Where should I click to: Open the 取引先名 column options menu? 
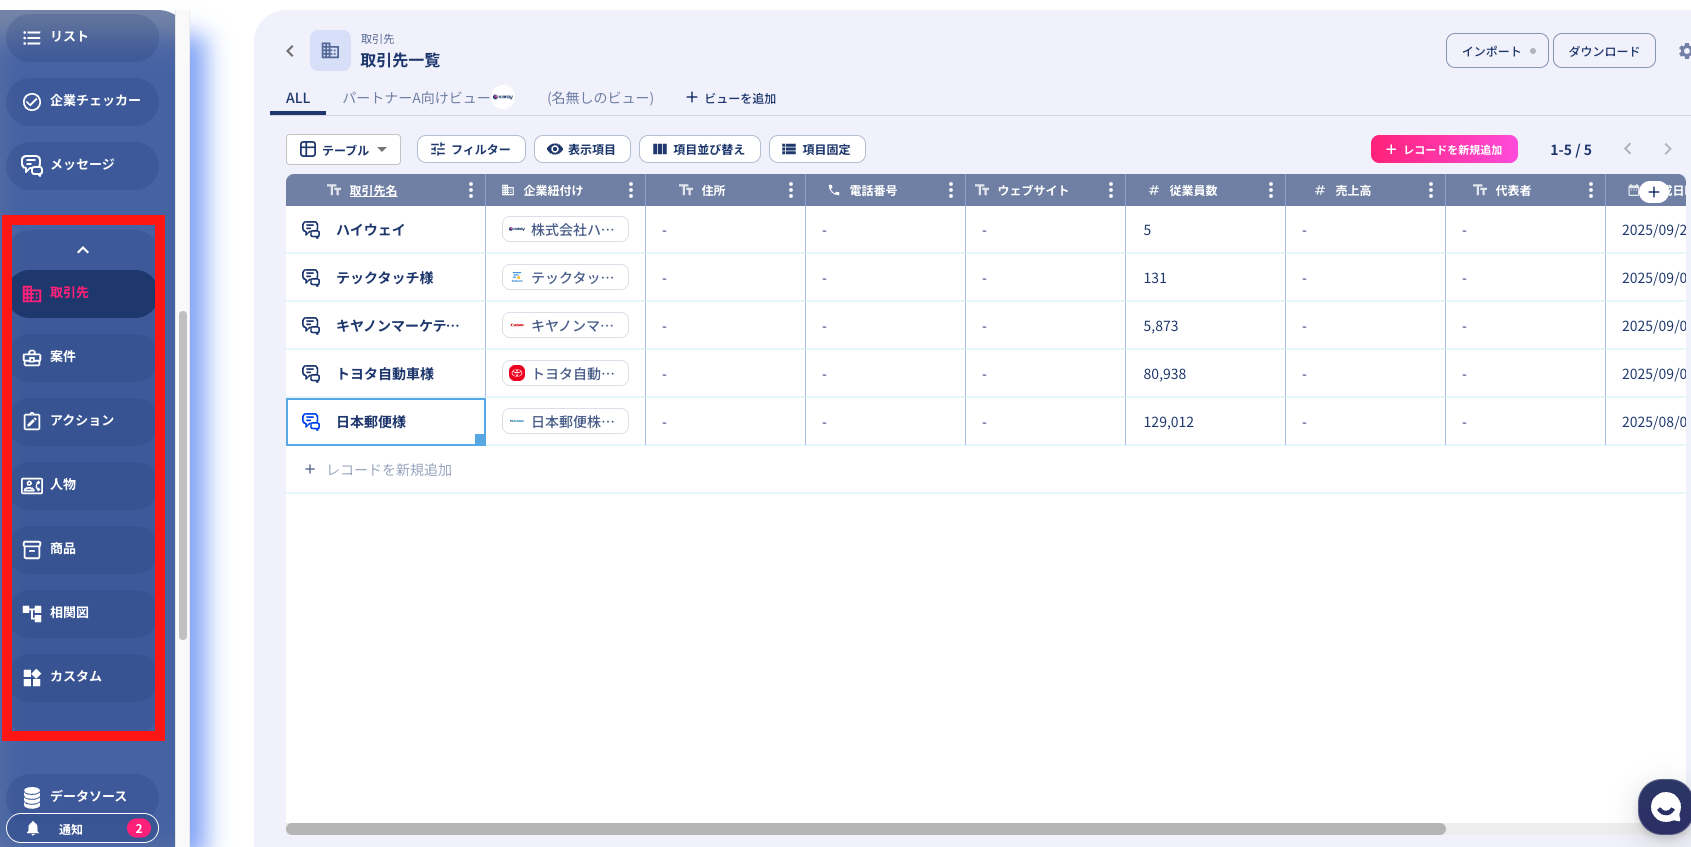click(471, 190)
